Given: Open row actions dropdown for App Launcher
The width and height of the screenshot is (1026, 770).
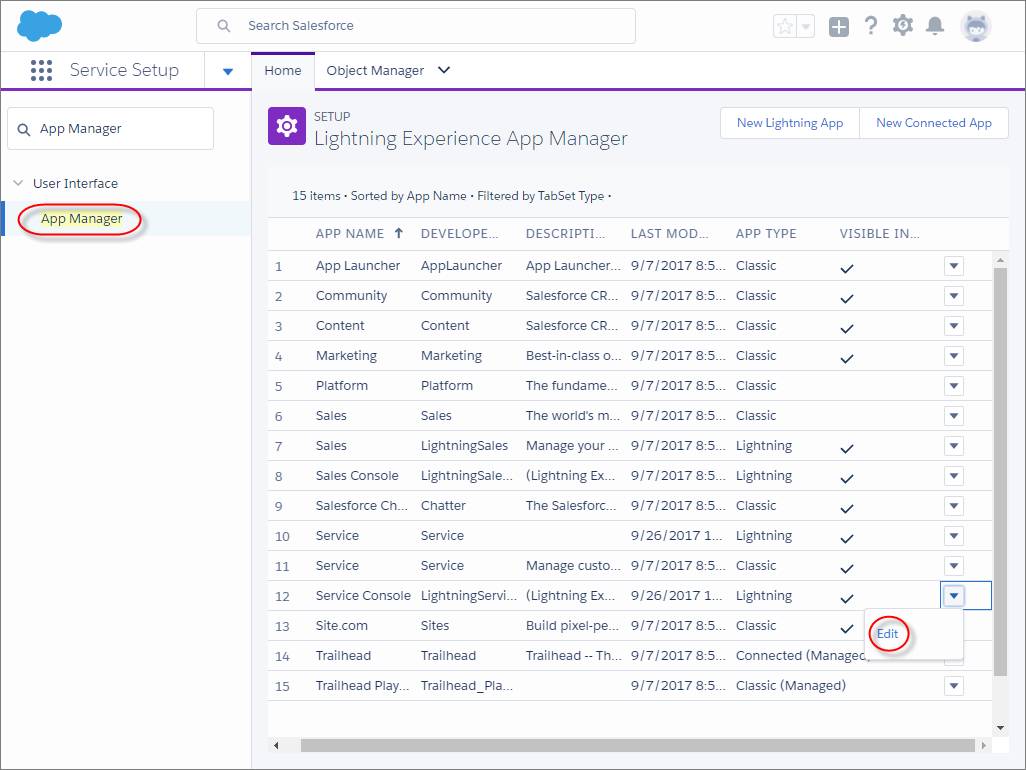Looking at the screenshot, I should tap(953, 266).
